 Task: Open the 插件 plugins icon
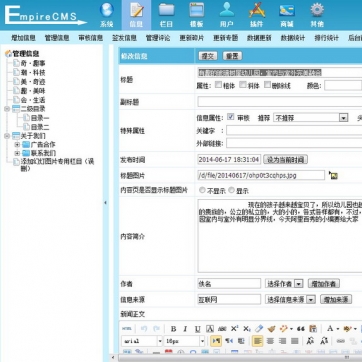point(257,14)
